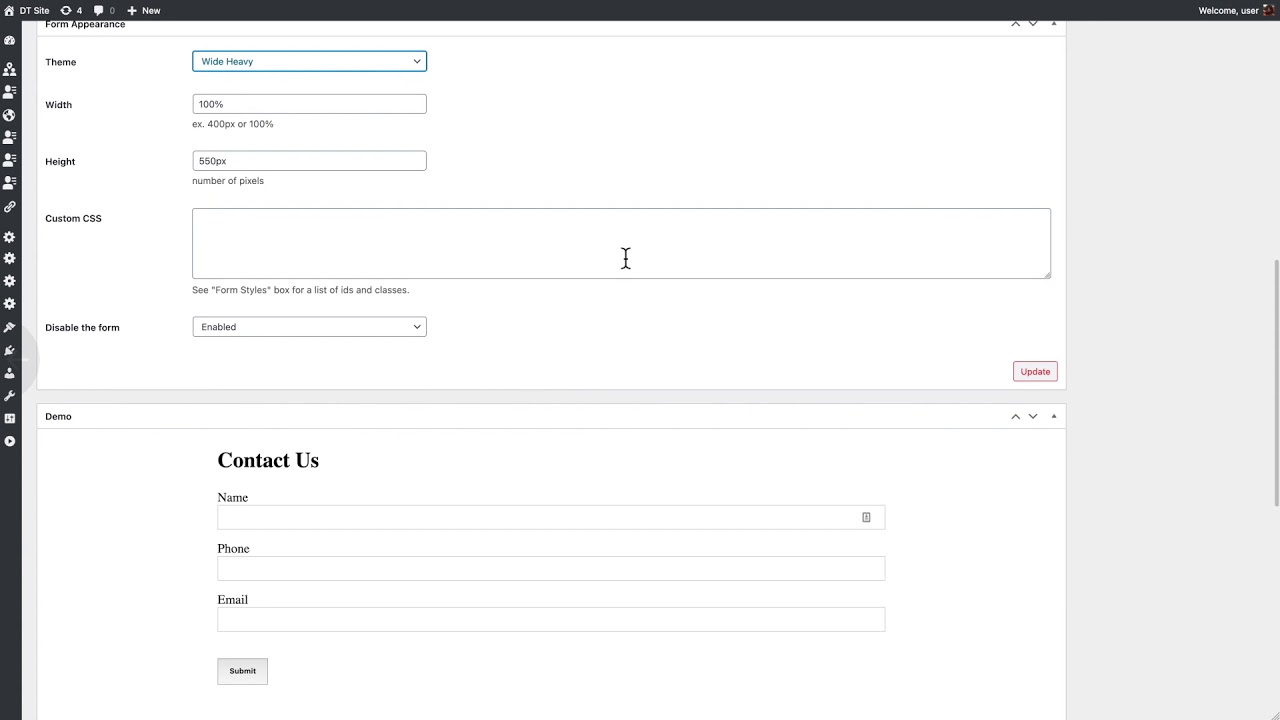
Task: Click into the Custom CSS text area
Action: [x=621, y=243]
